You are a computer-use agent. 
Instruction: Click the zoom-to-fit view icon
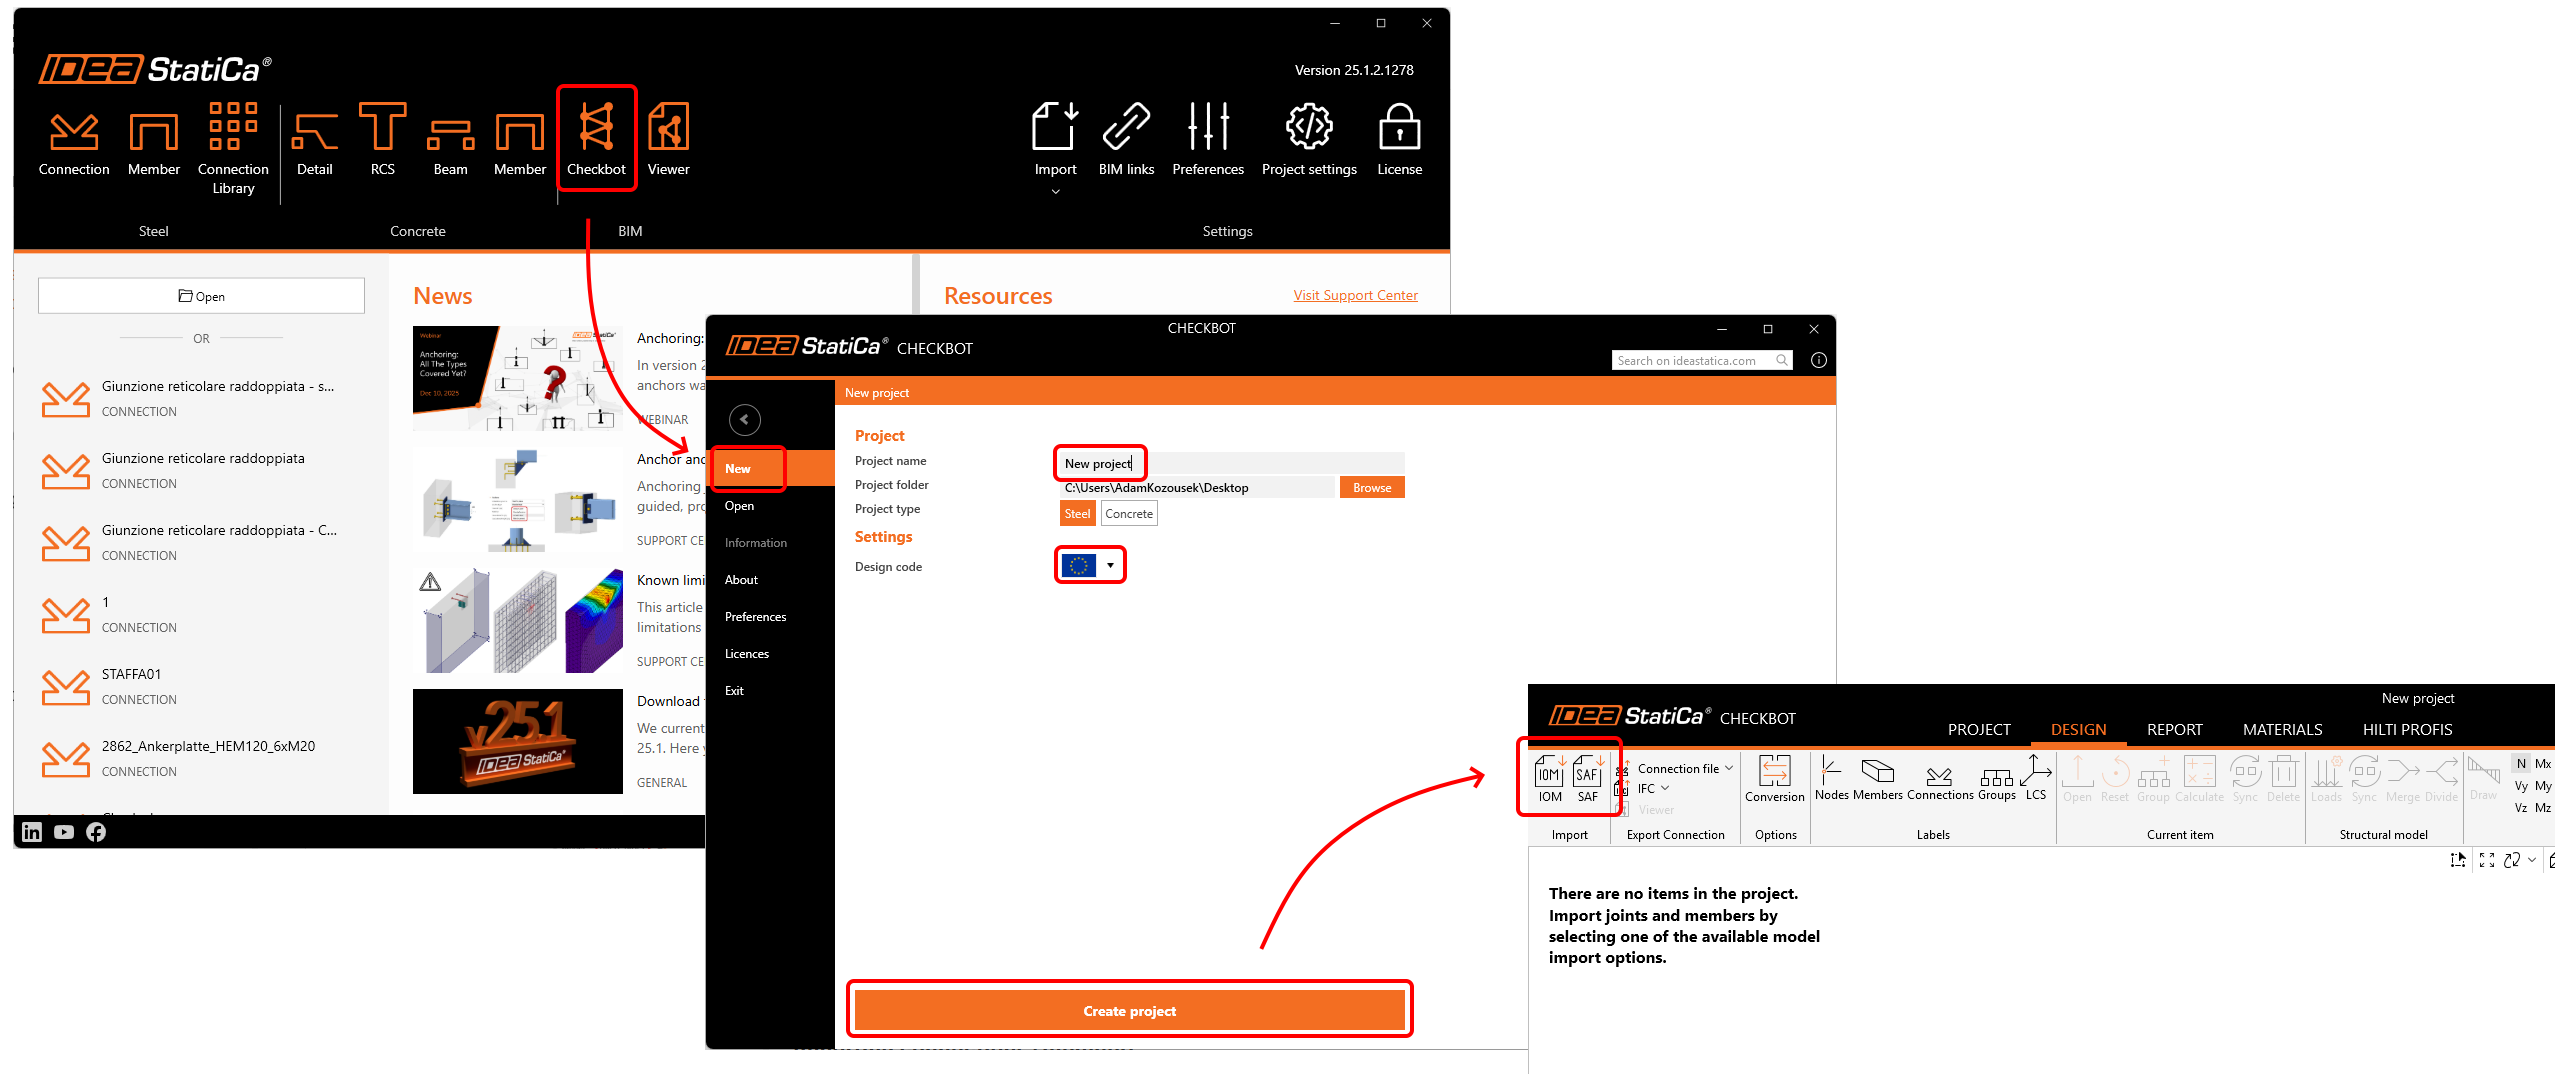coord(2487,860)
